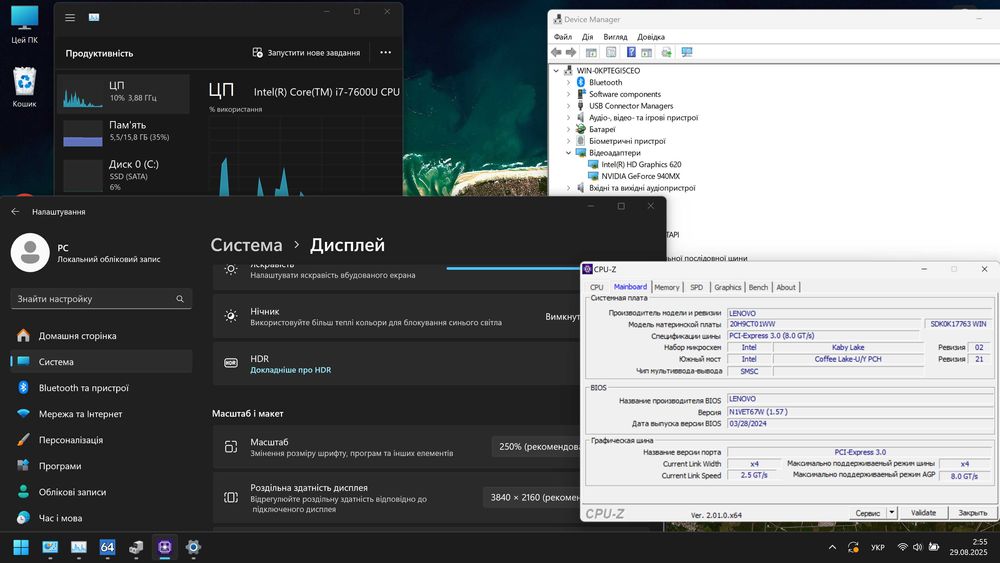
Task: Expand Software components node in Device Manager
Action: pyautogui.click(x=568, y=94)
